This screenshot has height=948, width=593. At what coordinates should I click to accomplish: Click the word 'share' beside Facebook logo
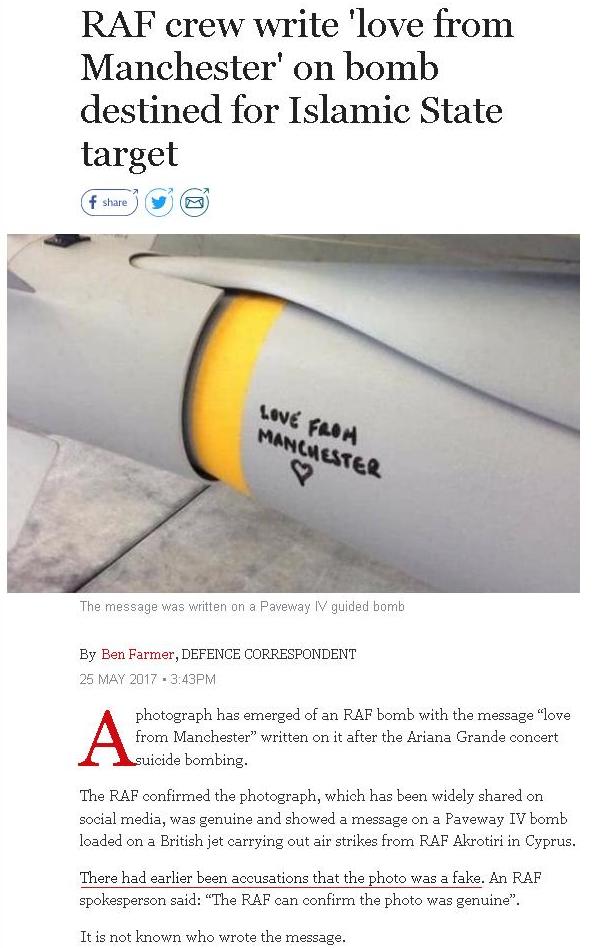coord(115,202)
